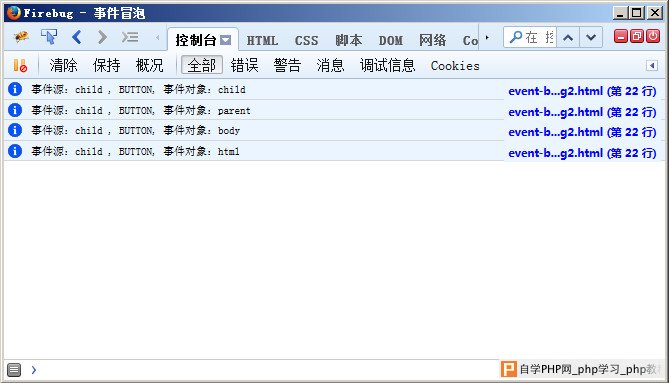
Task: Click info icon of the 'parent' row
Action: coord(15,110)
